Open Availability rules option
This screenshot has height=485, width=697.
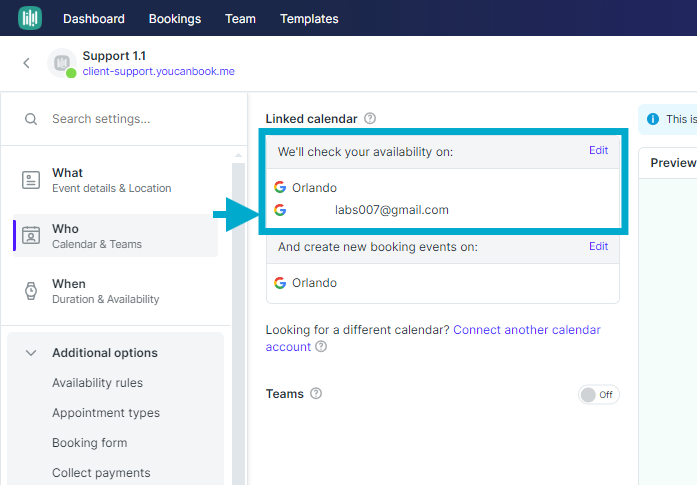click(x=97, y=383)
